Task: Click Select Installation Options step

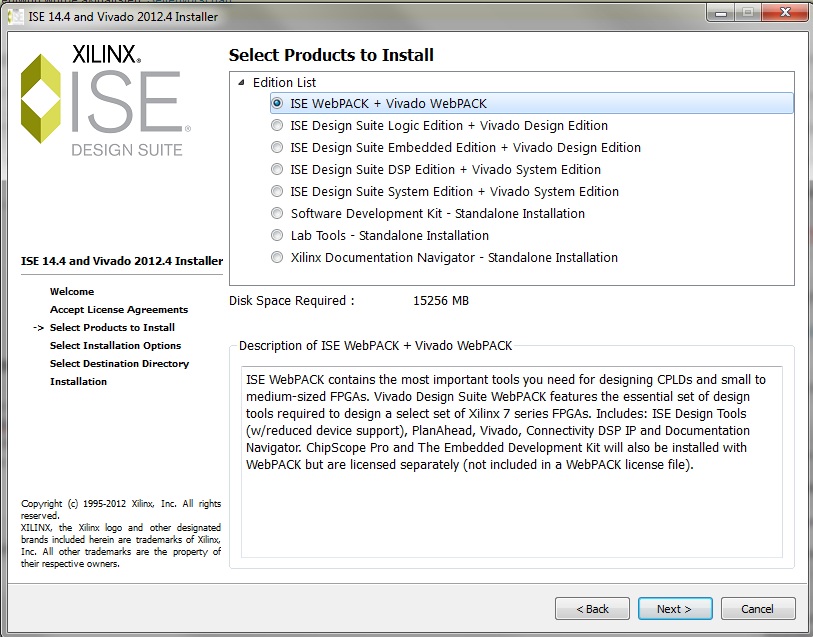Action: (x=115, y=346)
